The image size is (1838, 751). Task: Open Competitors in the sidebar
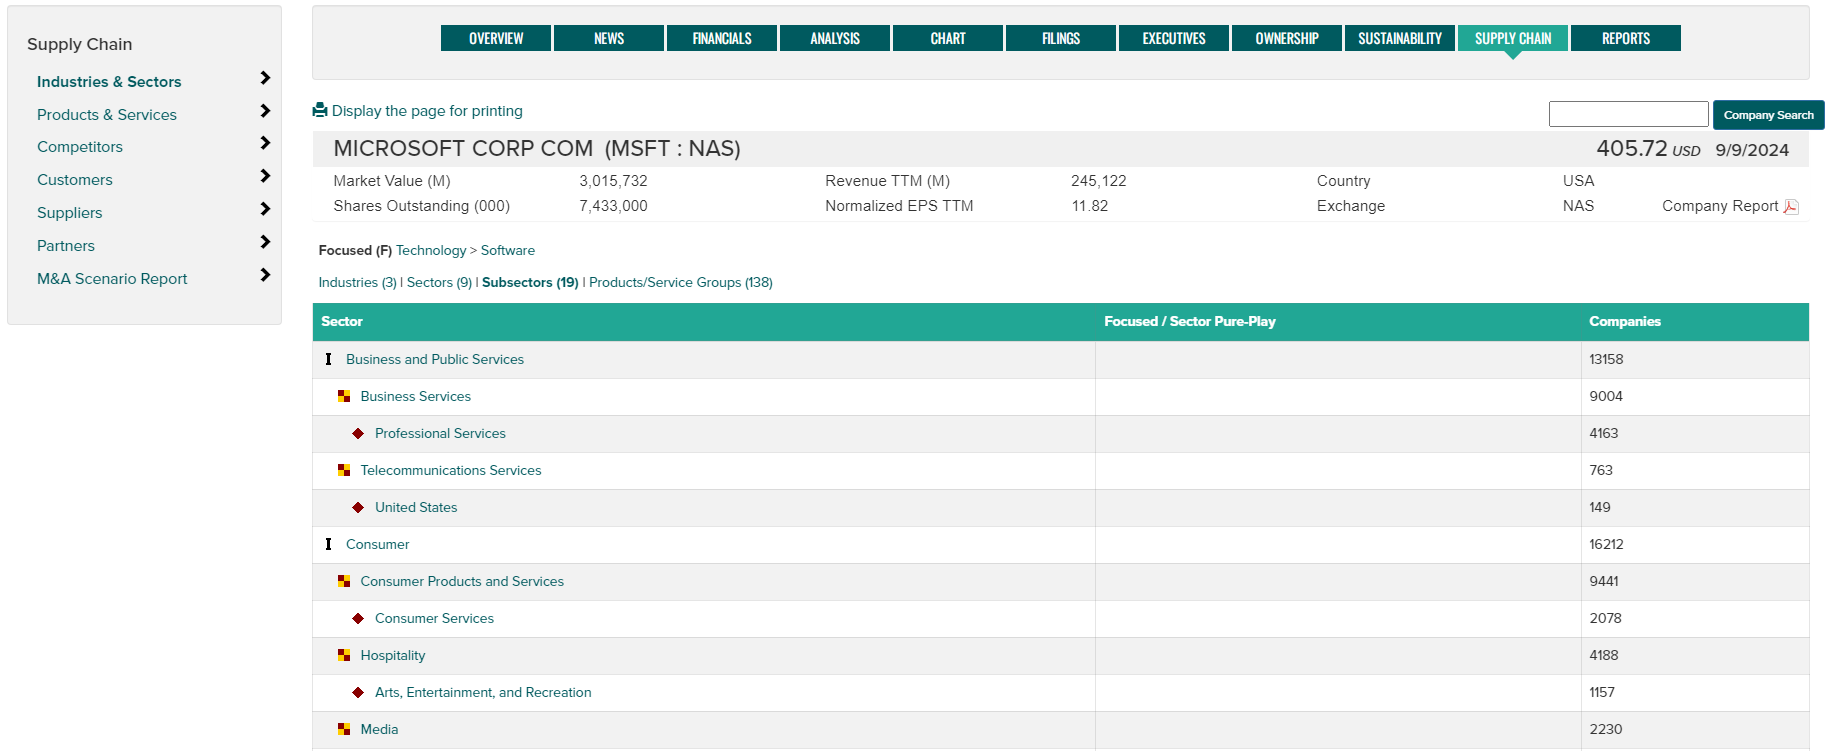(x=80, y=147)
